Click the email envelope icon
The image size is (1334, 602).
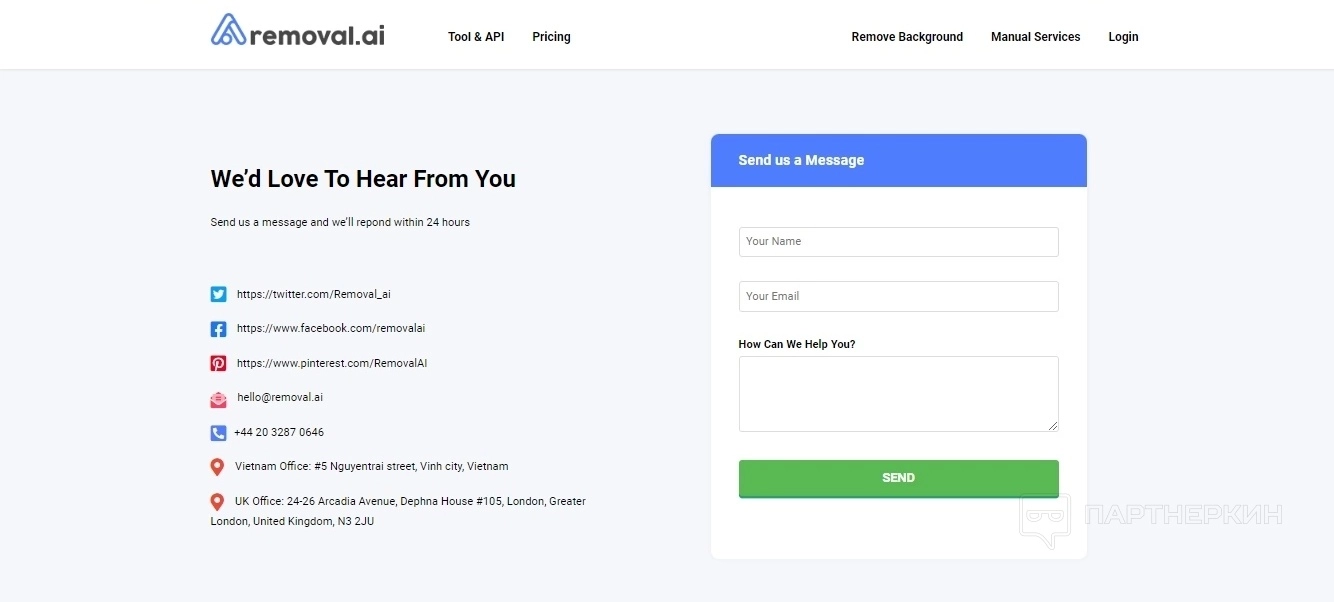pos(218,399)
